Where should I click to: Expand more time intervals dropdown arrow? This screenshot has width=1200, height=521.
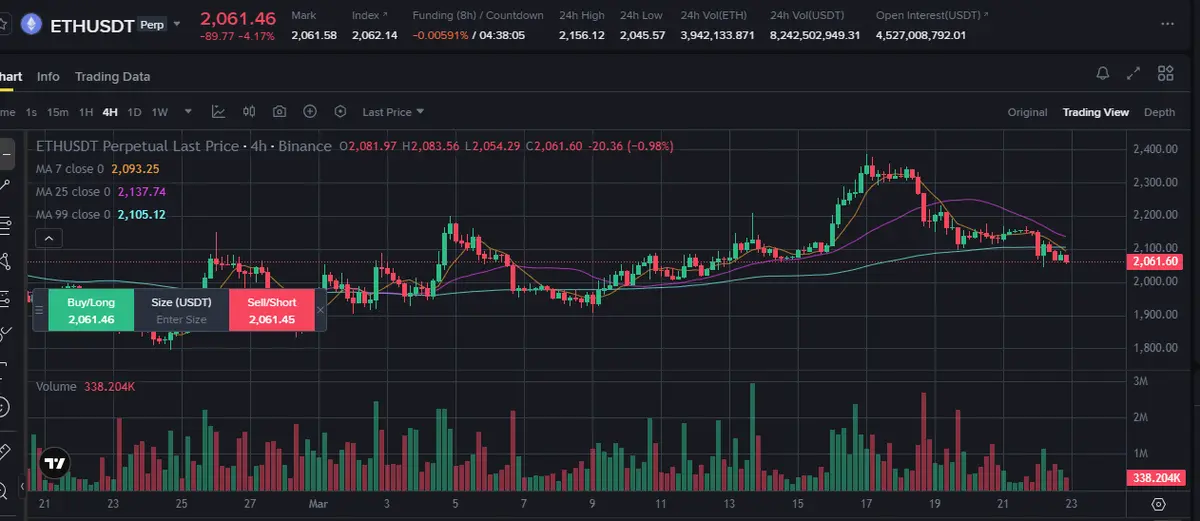pyautogui.click(x=189, y=112)
